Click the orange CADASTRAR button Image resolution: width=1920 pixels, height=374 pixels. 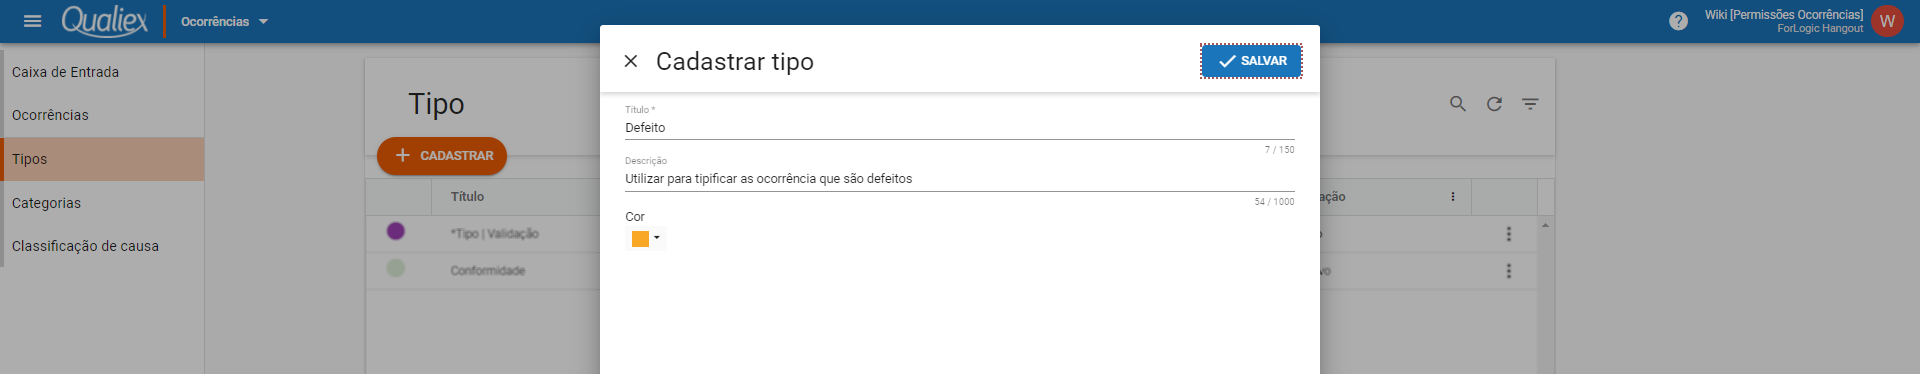442,156
